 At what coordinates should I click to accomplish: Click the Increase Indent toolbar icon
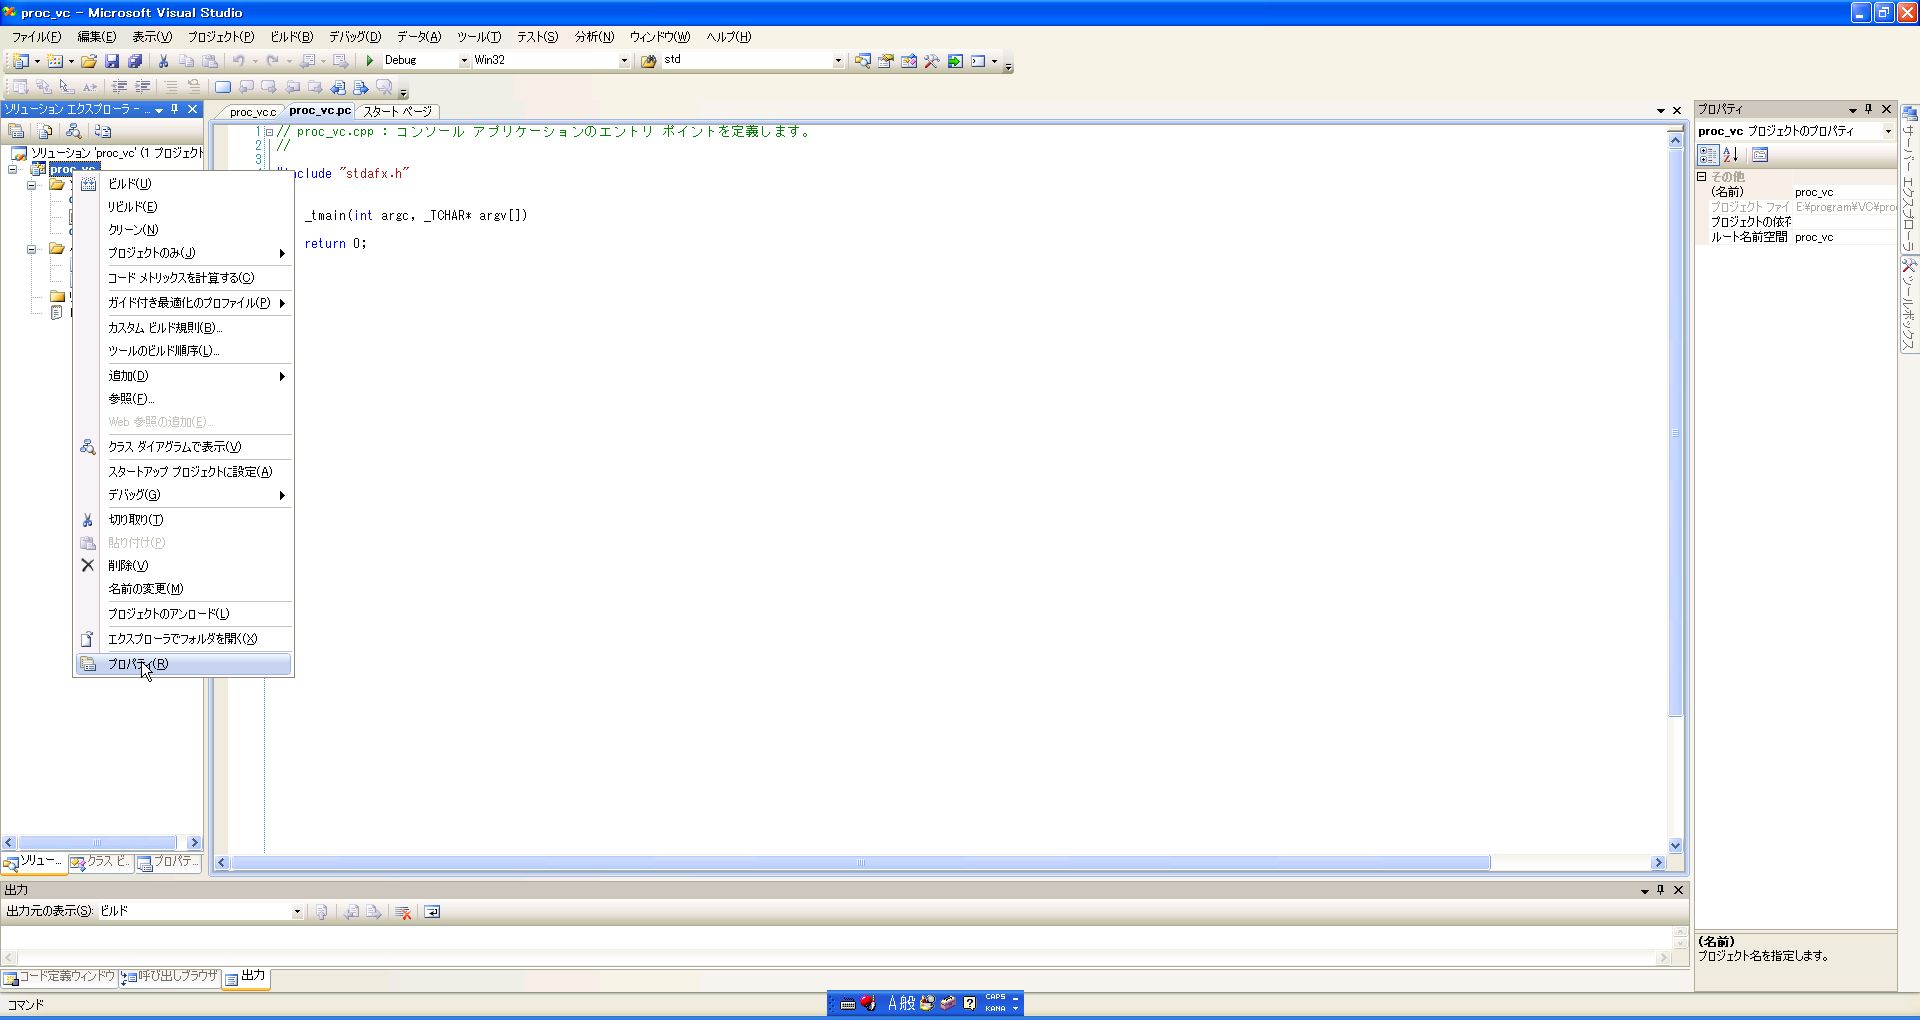pyautogui.click(x=142, y=87)
